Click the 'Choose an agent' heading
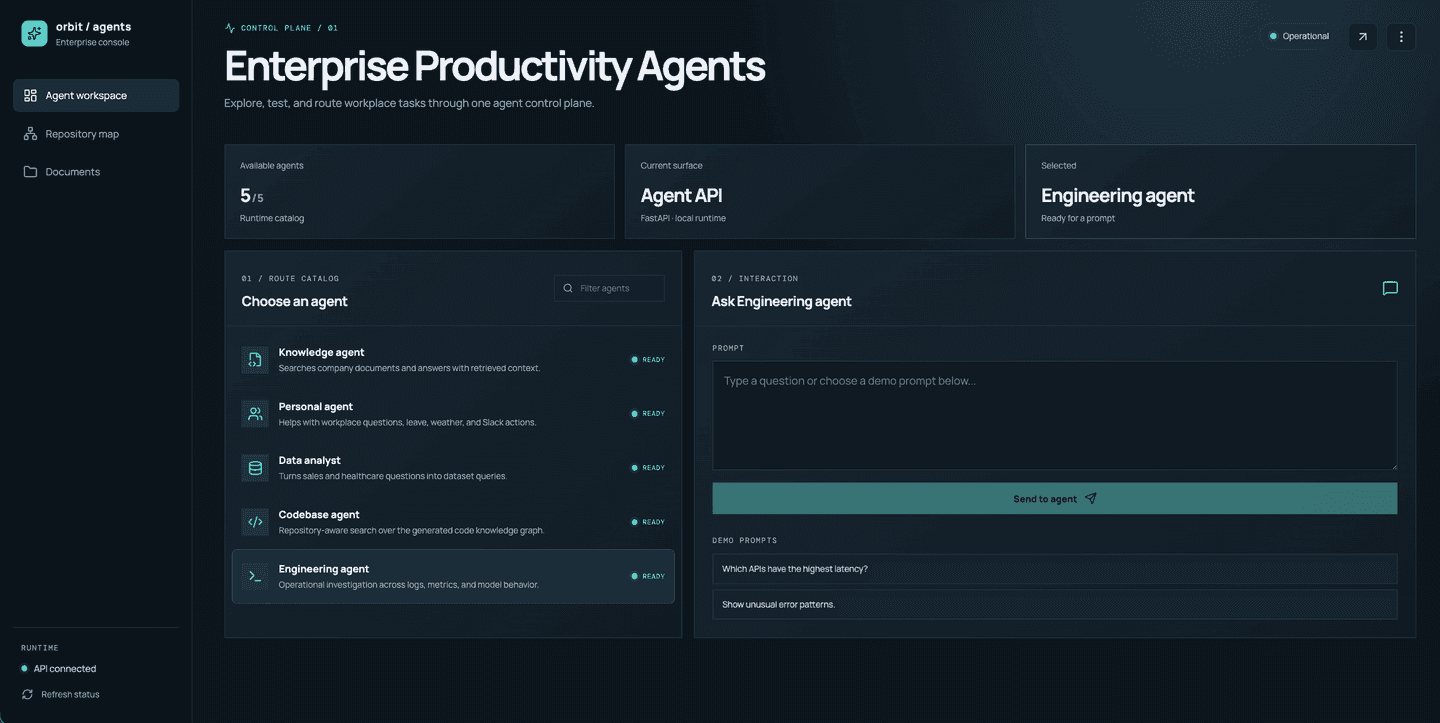 click(x=294, y=301)
